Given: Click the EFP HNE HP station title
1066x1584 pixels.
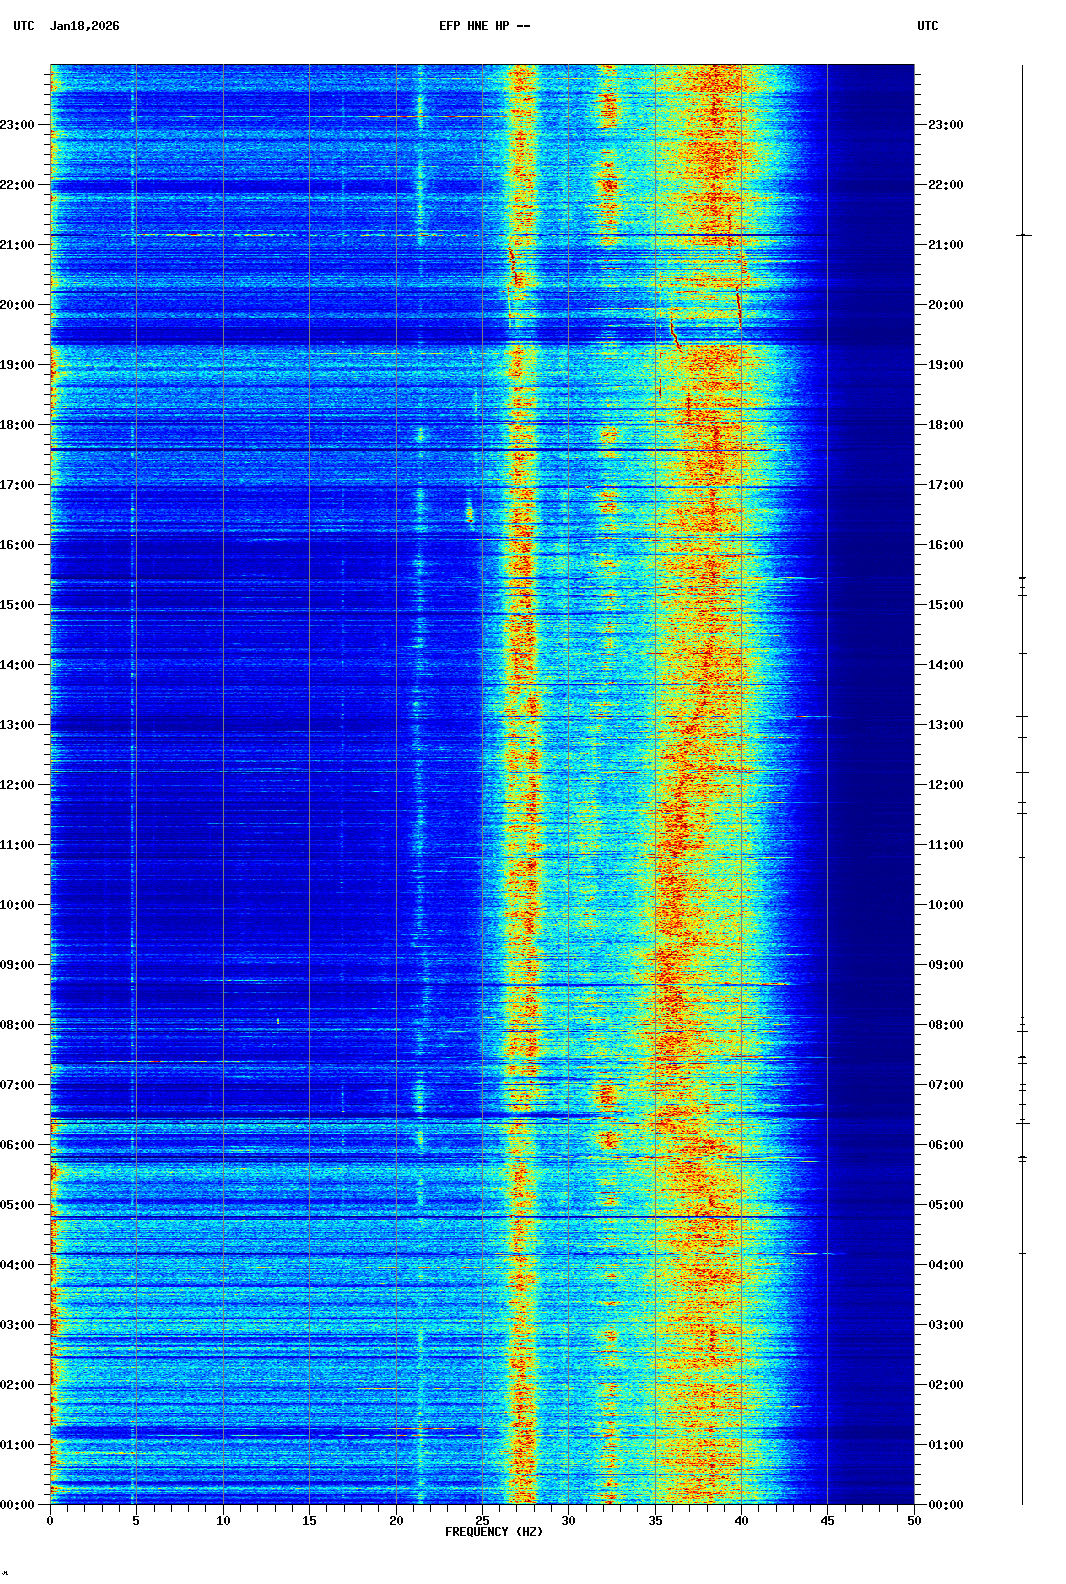Looking at the screenshot, I should click(484, 26).
